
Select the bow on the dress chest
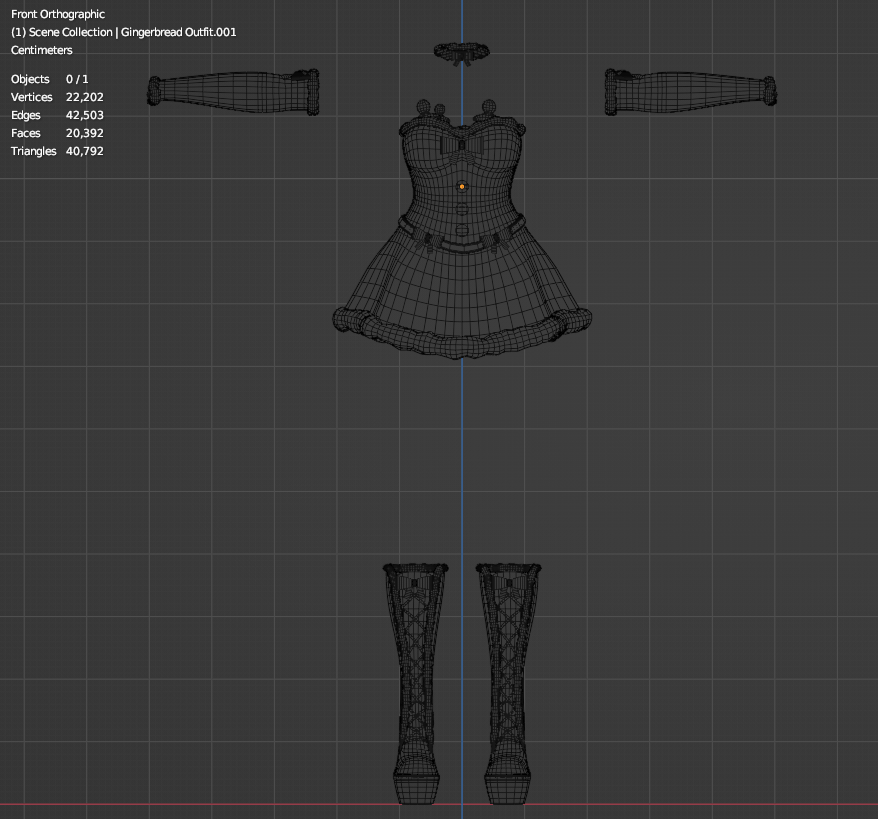[461, 147]
